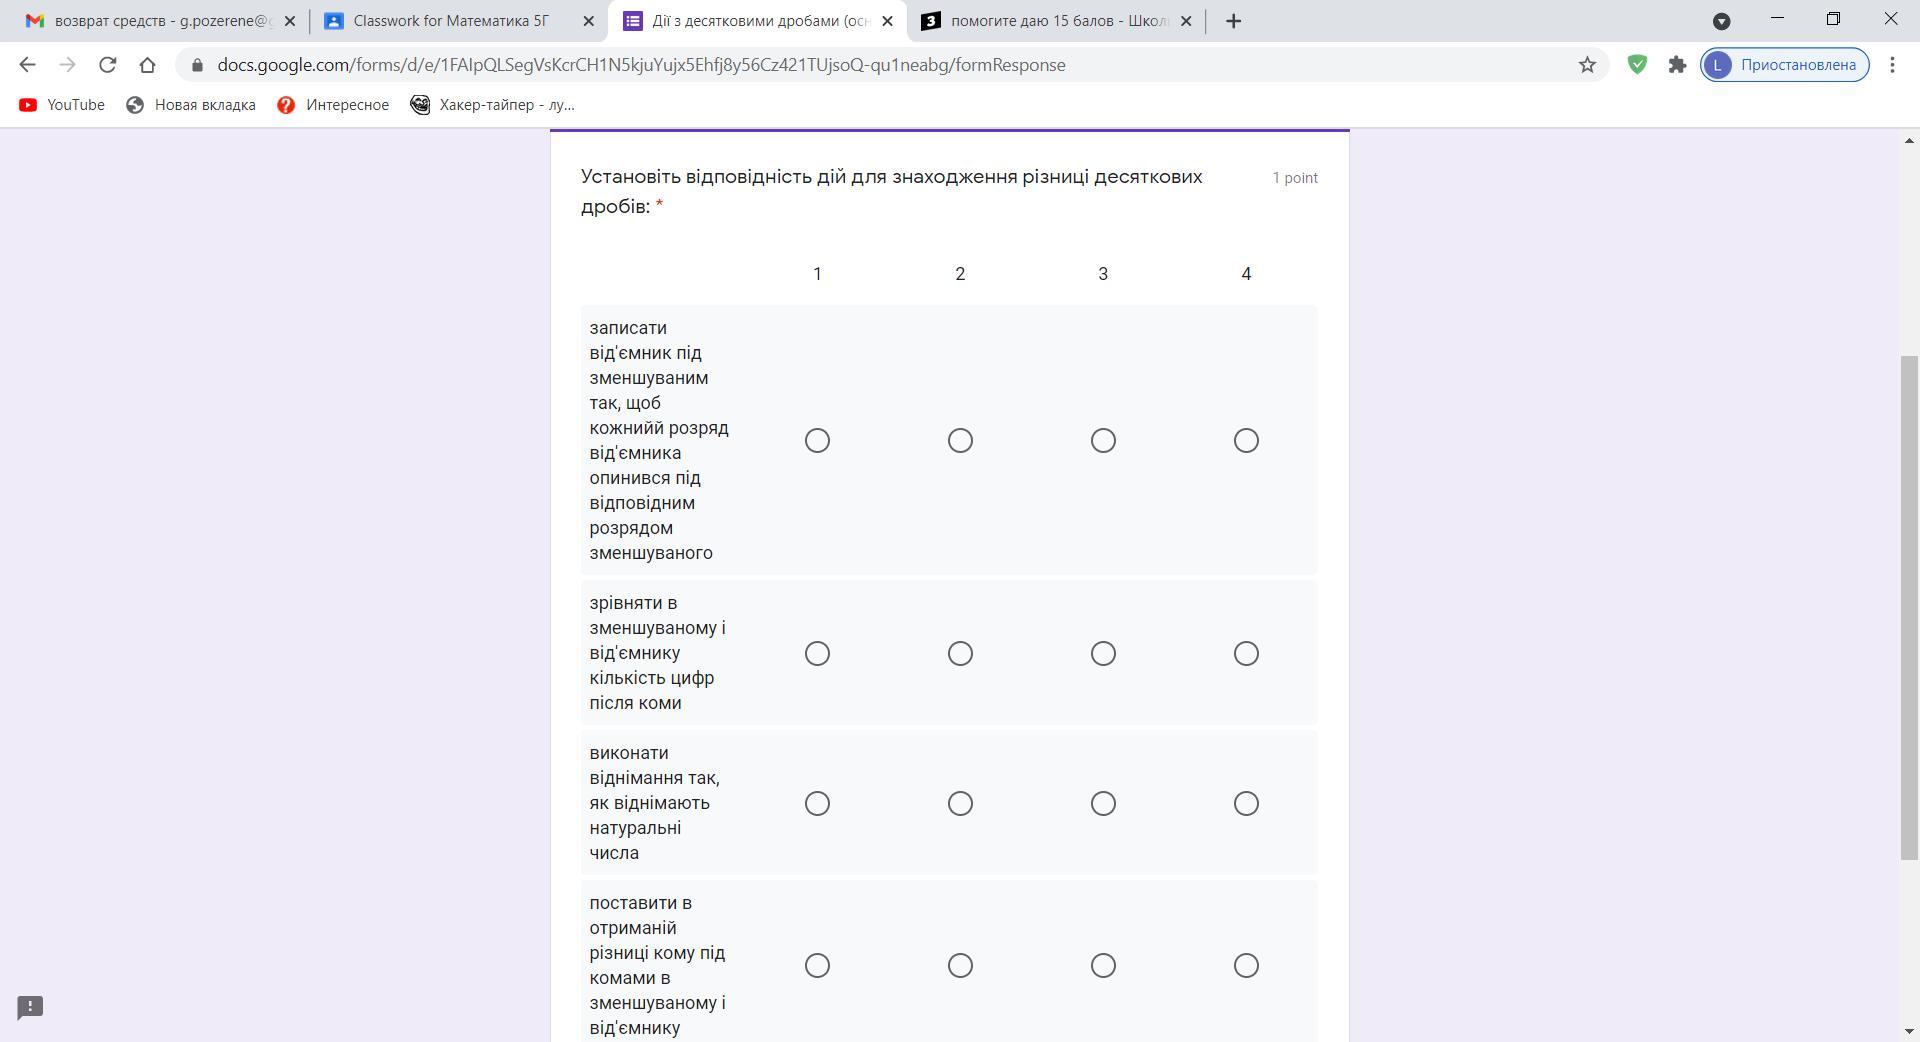
Task: Click the address bar URL field
Action: coord(640,65)
